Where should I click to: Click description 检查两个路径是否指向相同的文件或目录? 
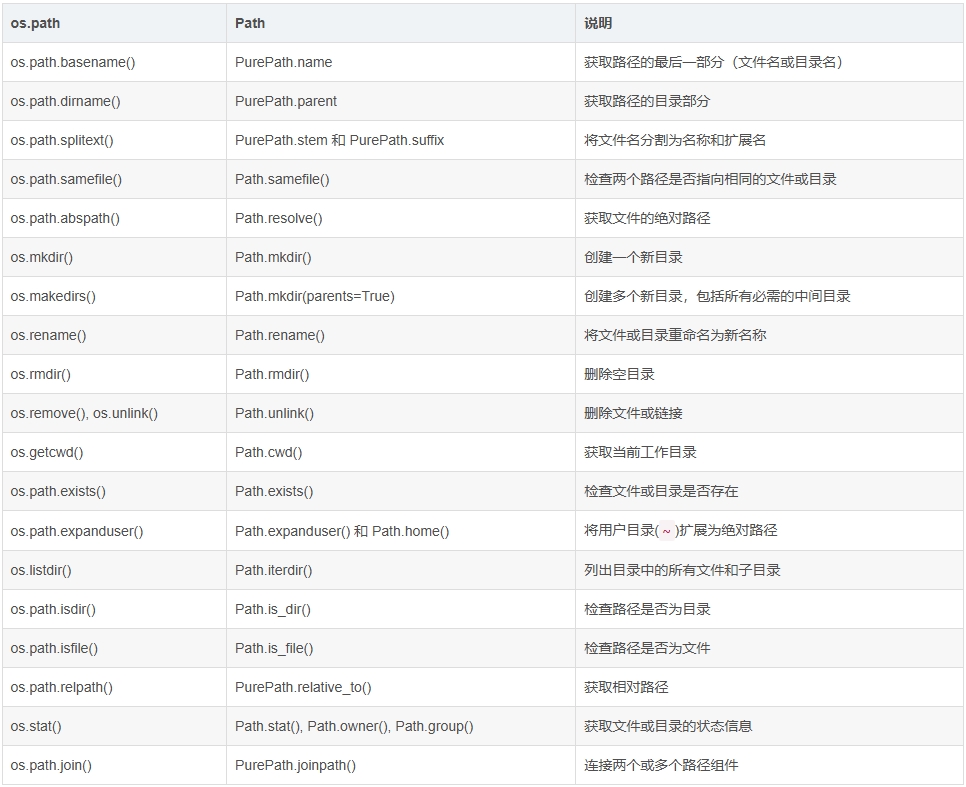(710, 179)
